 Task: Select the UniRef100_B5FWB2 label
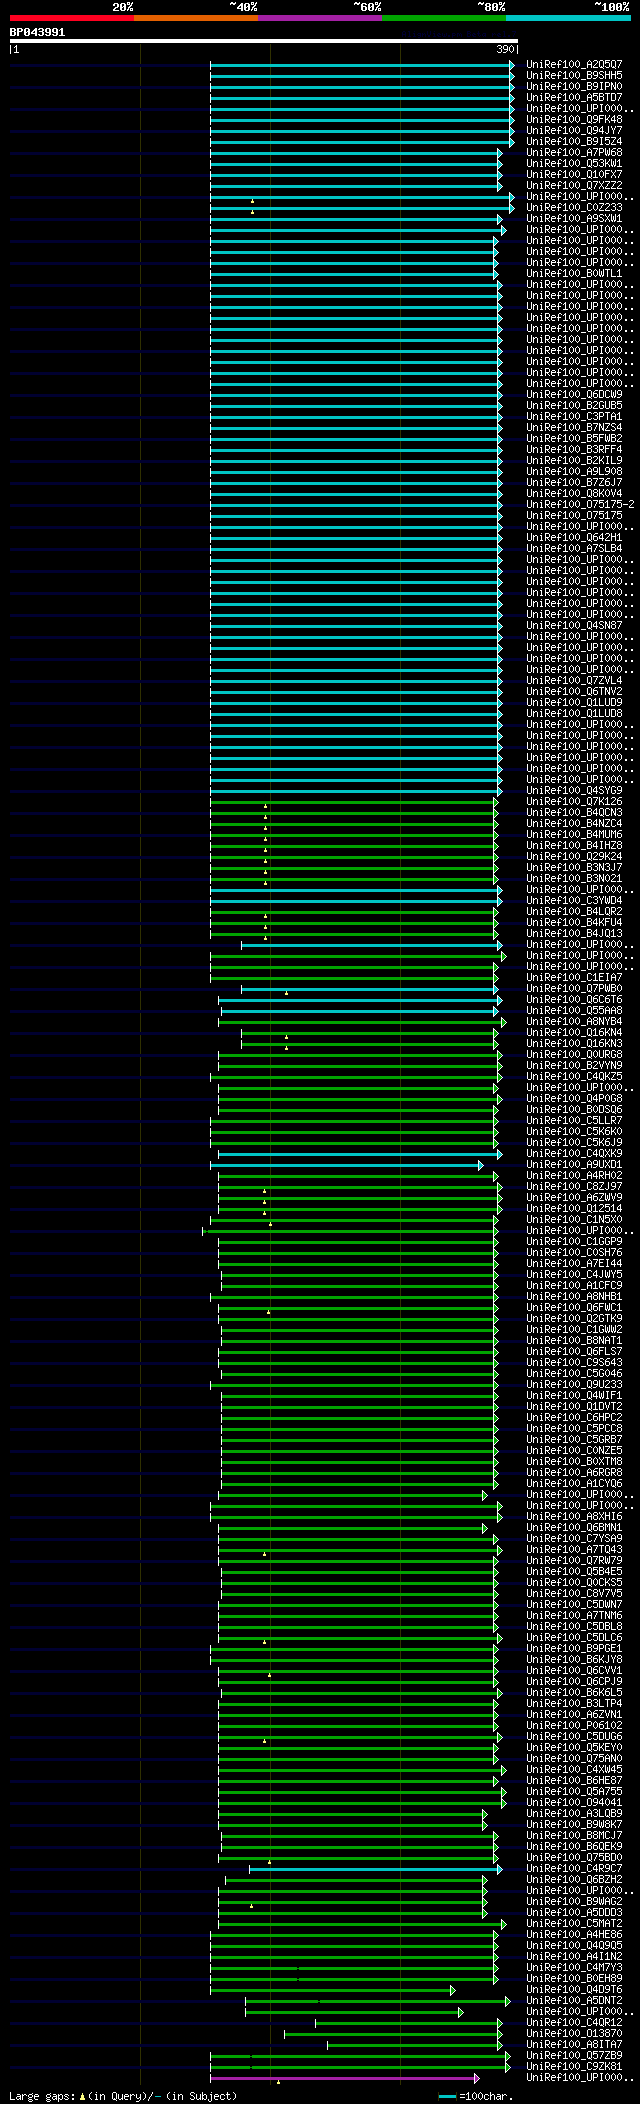(x=574, y=438)
